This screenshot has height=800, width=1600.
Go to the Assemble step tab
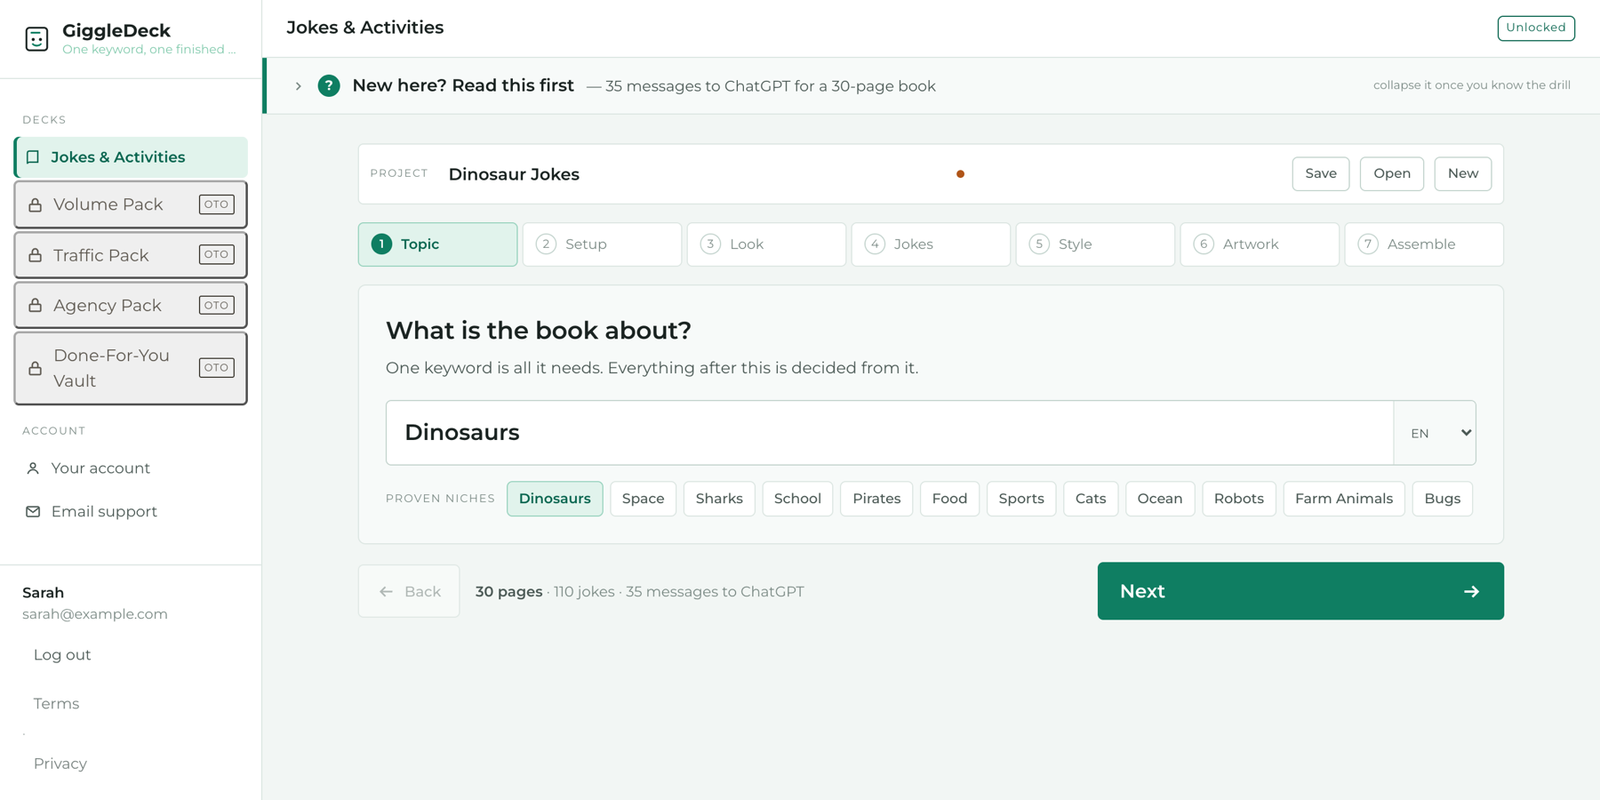pyautogui.click(x=1424, y=244)
